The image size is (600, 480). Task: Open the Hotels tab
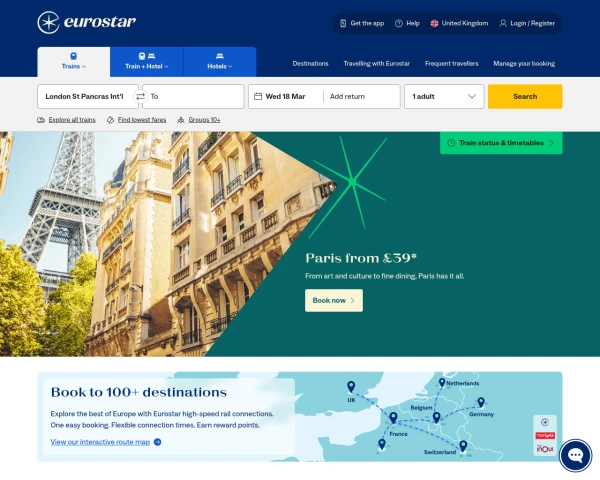click(x=220, y=62)
